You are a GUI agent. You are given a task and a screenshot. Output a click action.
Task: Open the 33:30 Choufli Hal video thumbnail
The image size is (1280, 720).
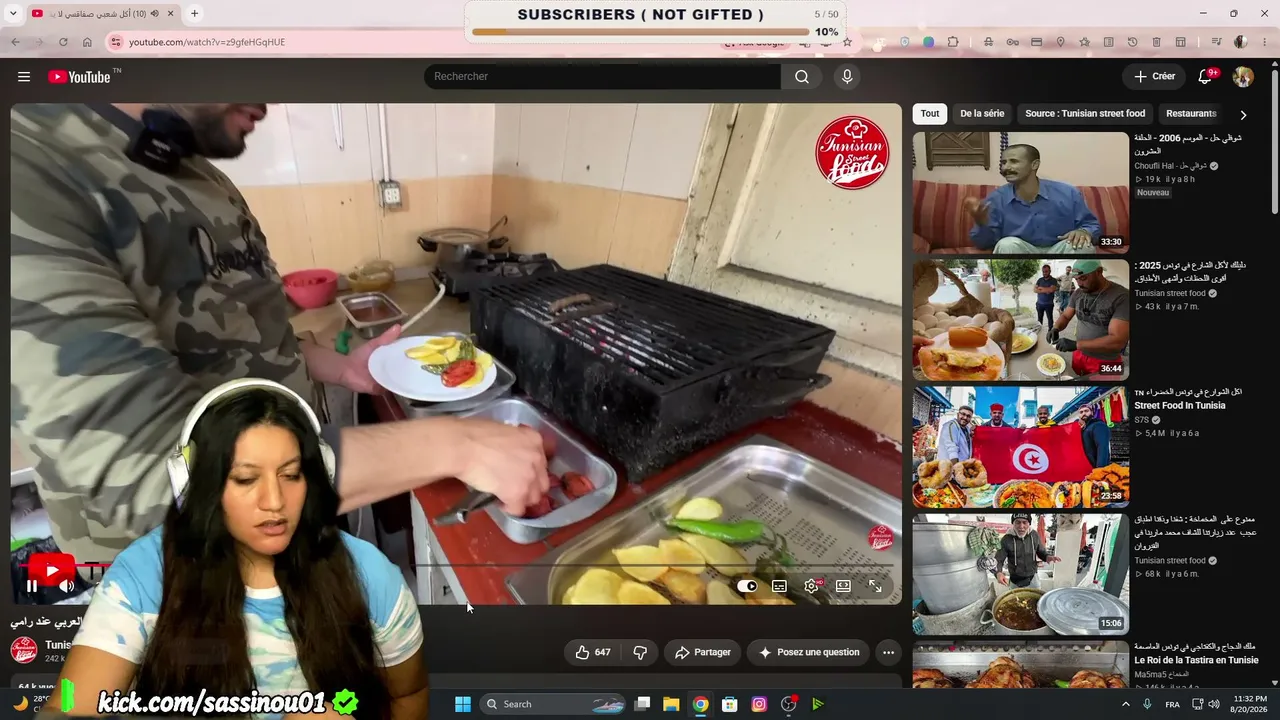click(1020, 192)
